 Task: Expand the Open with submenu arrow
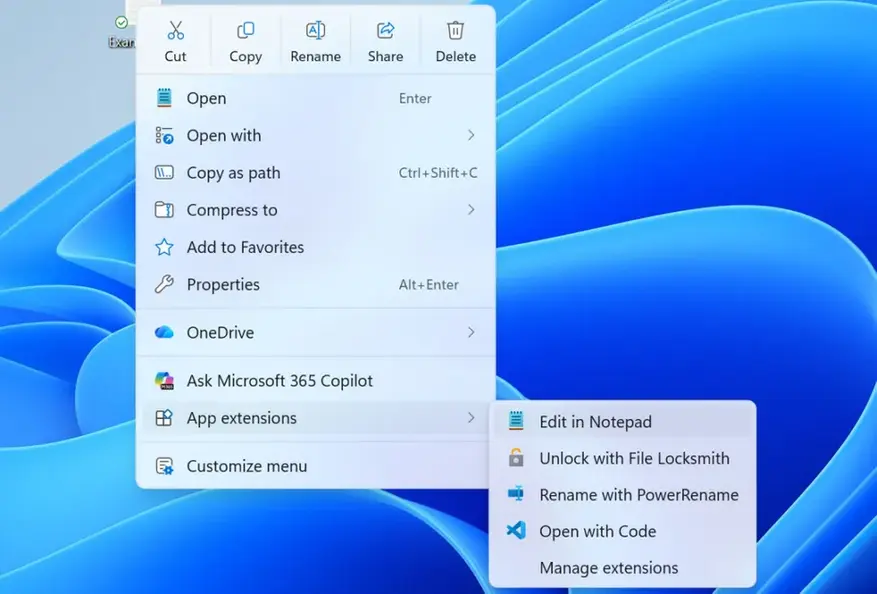pos(471,135)
